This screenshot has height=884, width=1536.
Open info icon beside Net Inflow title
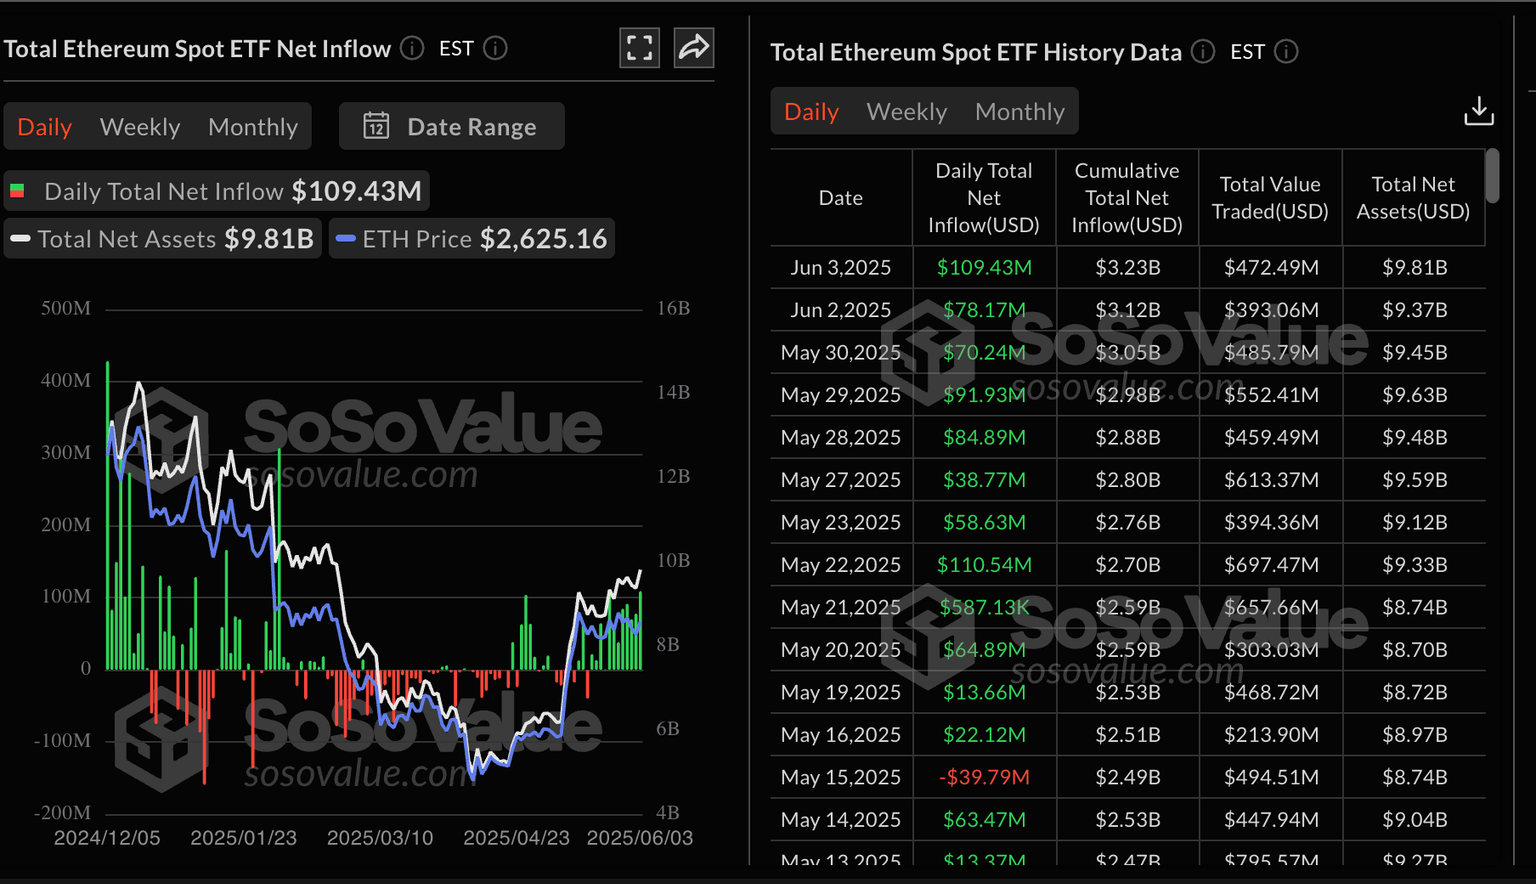(412, 48)
